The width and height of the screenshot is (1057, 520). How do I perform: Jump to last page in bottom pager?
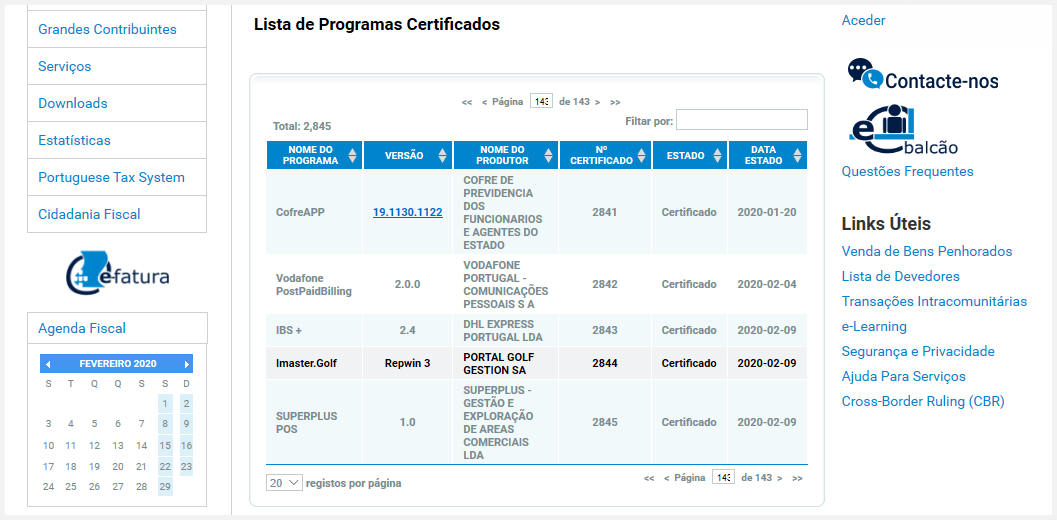tap(797, 478)
